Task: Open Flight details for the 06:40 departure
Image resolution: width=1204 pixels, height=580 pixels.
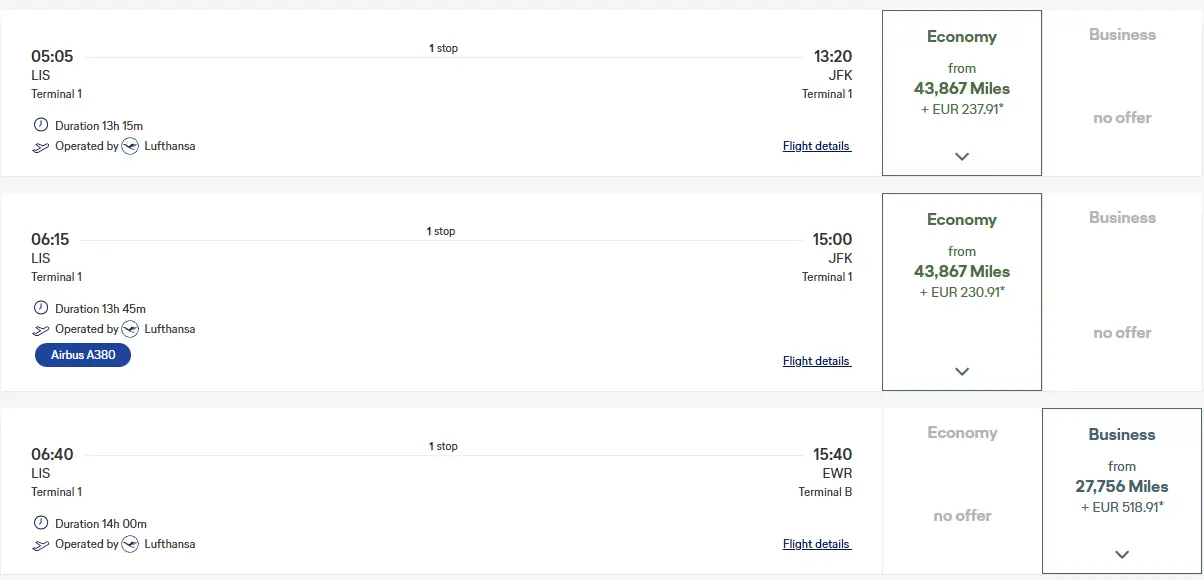Action: point(817,544)
